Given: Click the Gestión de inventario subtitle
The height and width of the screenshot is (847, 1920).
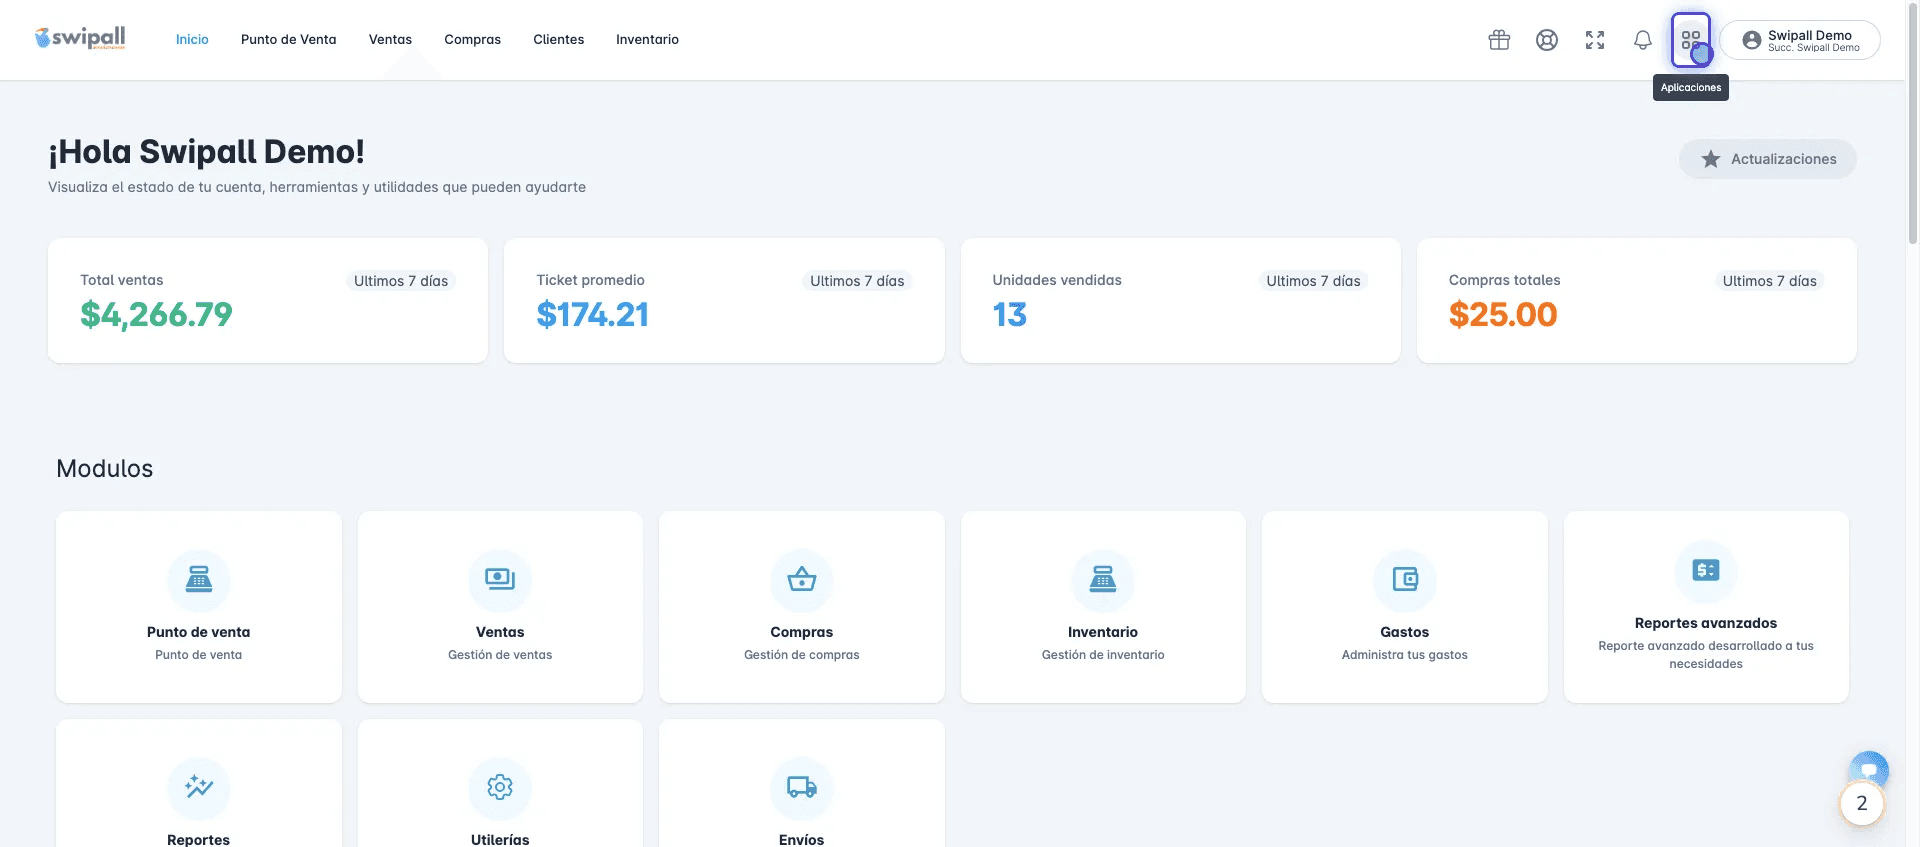Looking at the screenshot, I should click(1103, 655).
